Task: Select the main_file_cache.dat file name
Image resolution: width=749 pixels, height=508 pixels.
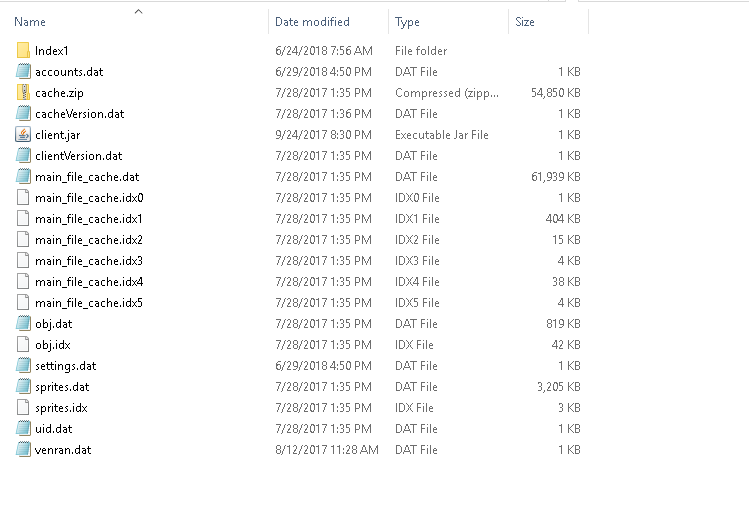Action: click(x=87, y=176)
